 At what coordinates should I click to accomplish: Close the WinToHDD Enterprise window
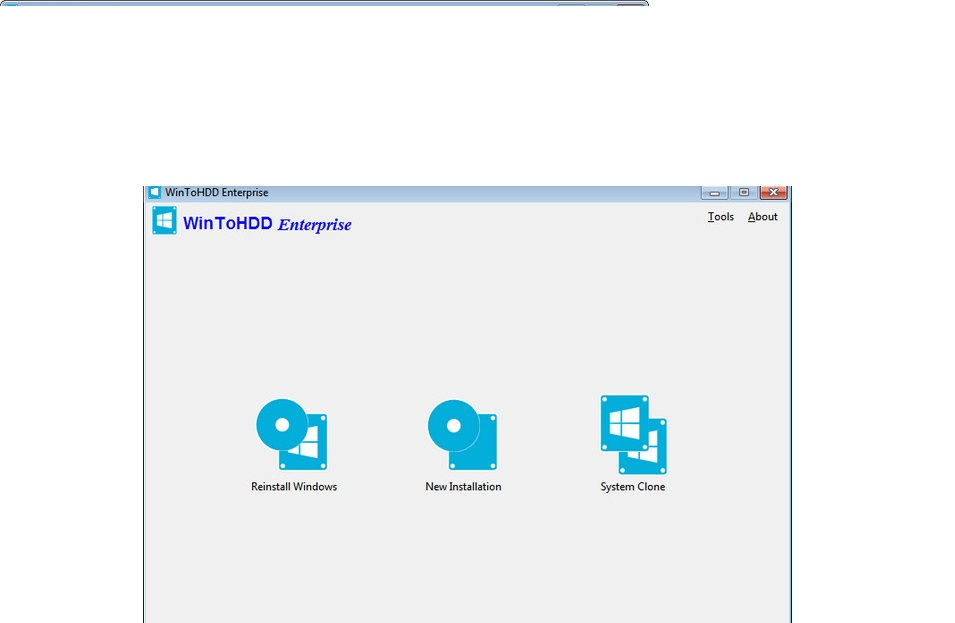point(774,192)
